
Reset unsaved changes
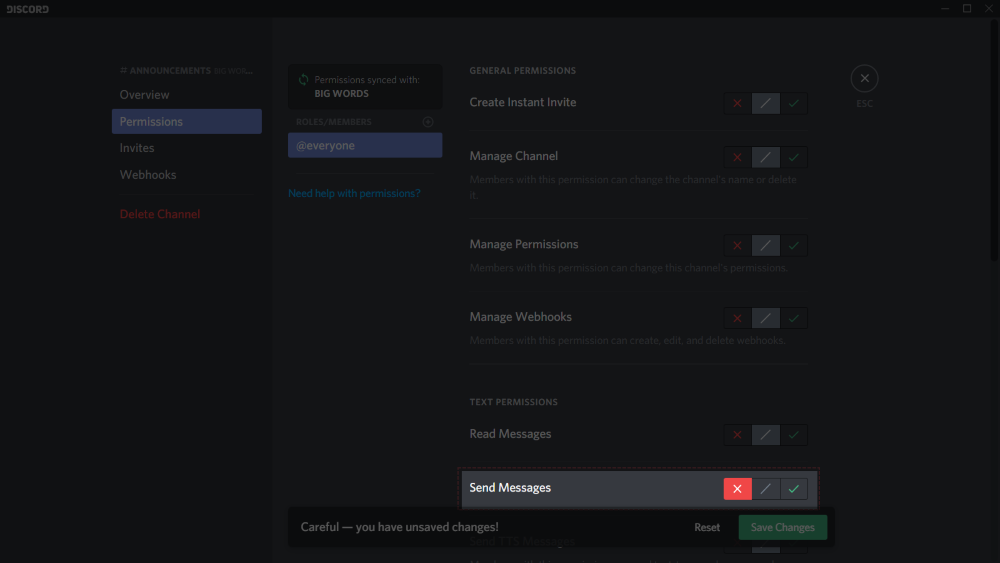(707, 527)
